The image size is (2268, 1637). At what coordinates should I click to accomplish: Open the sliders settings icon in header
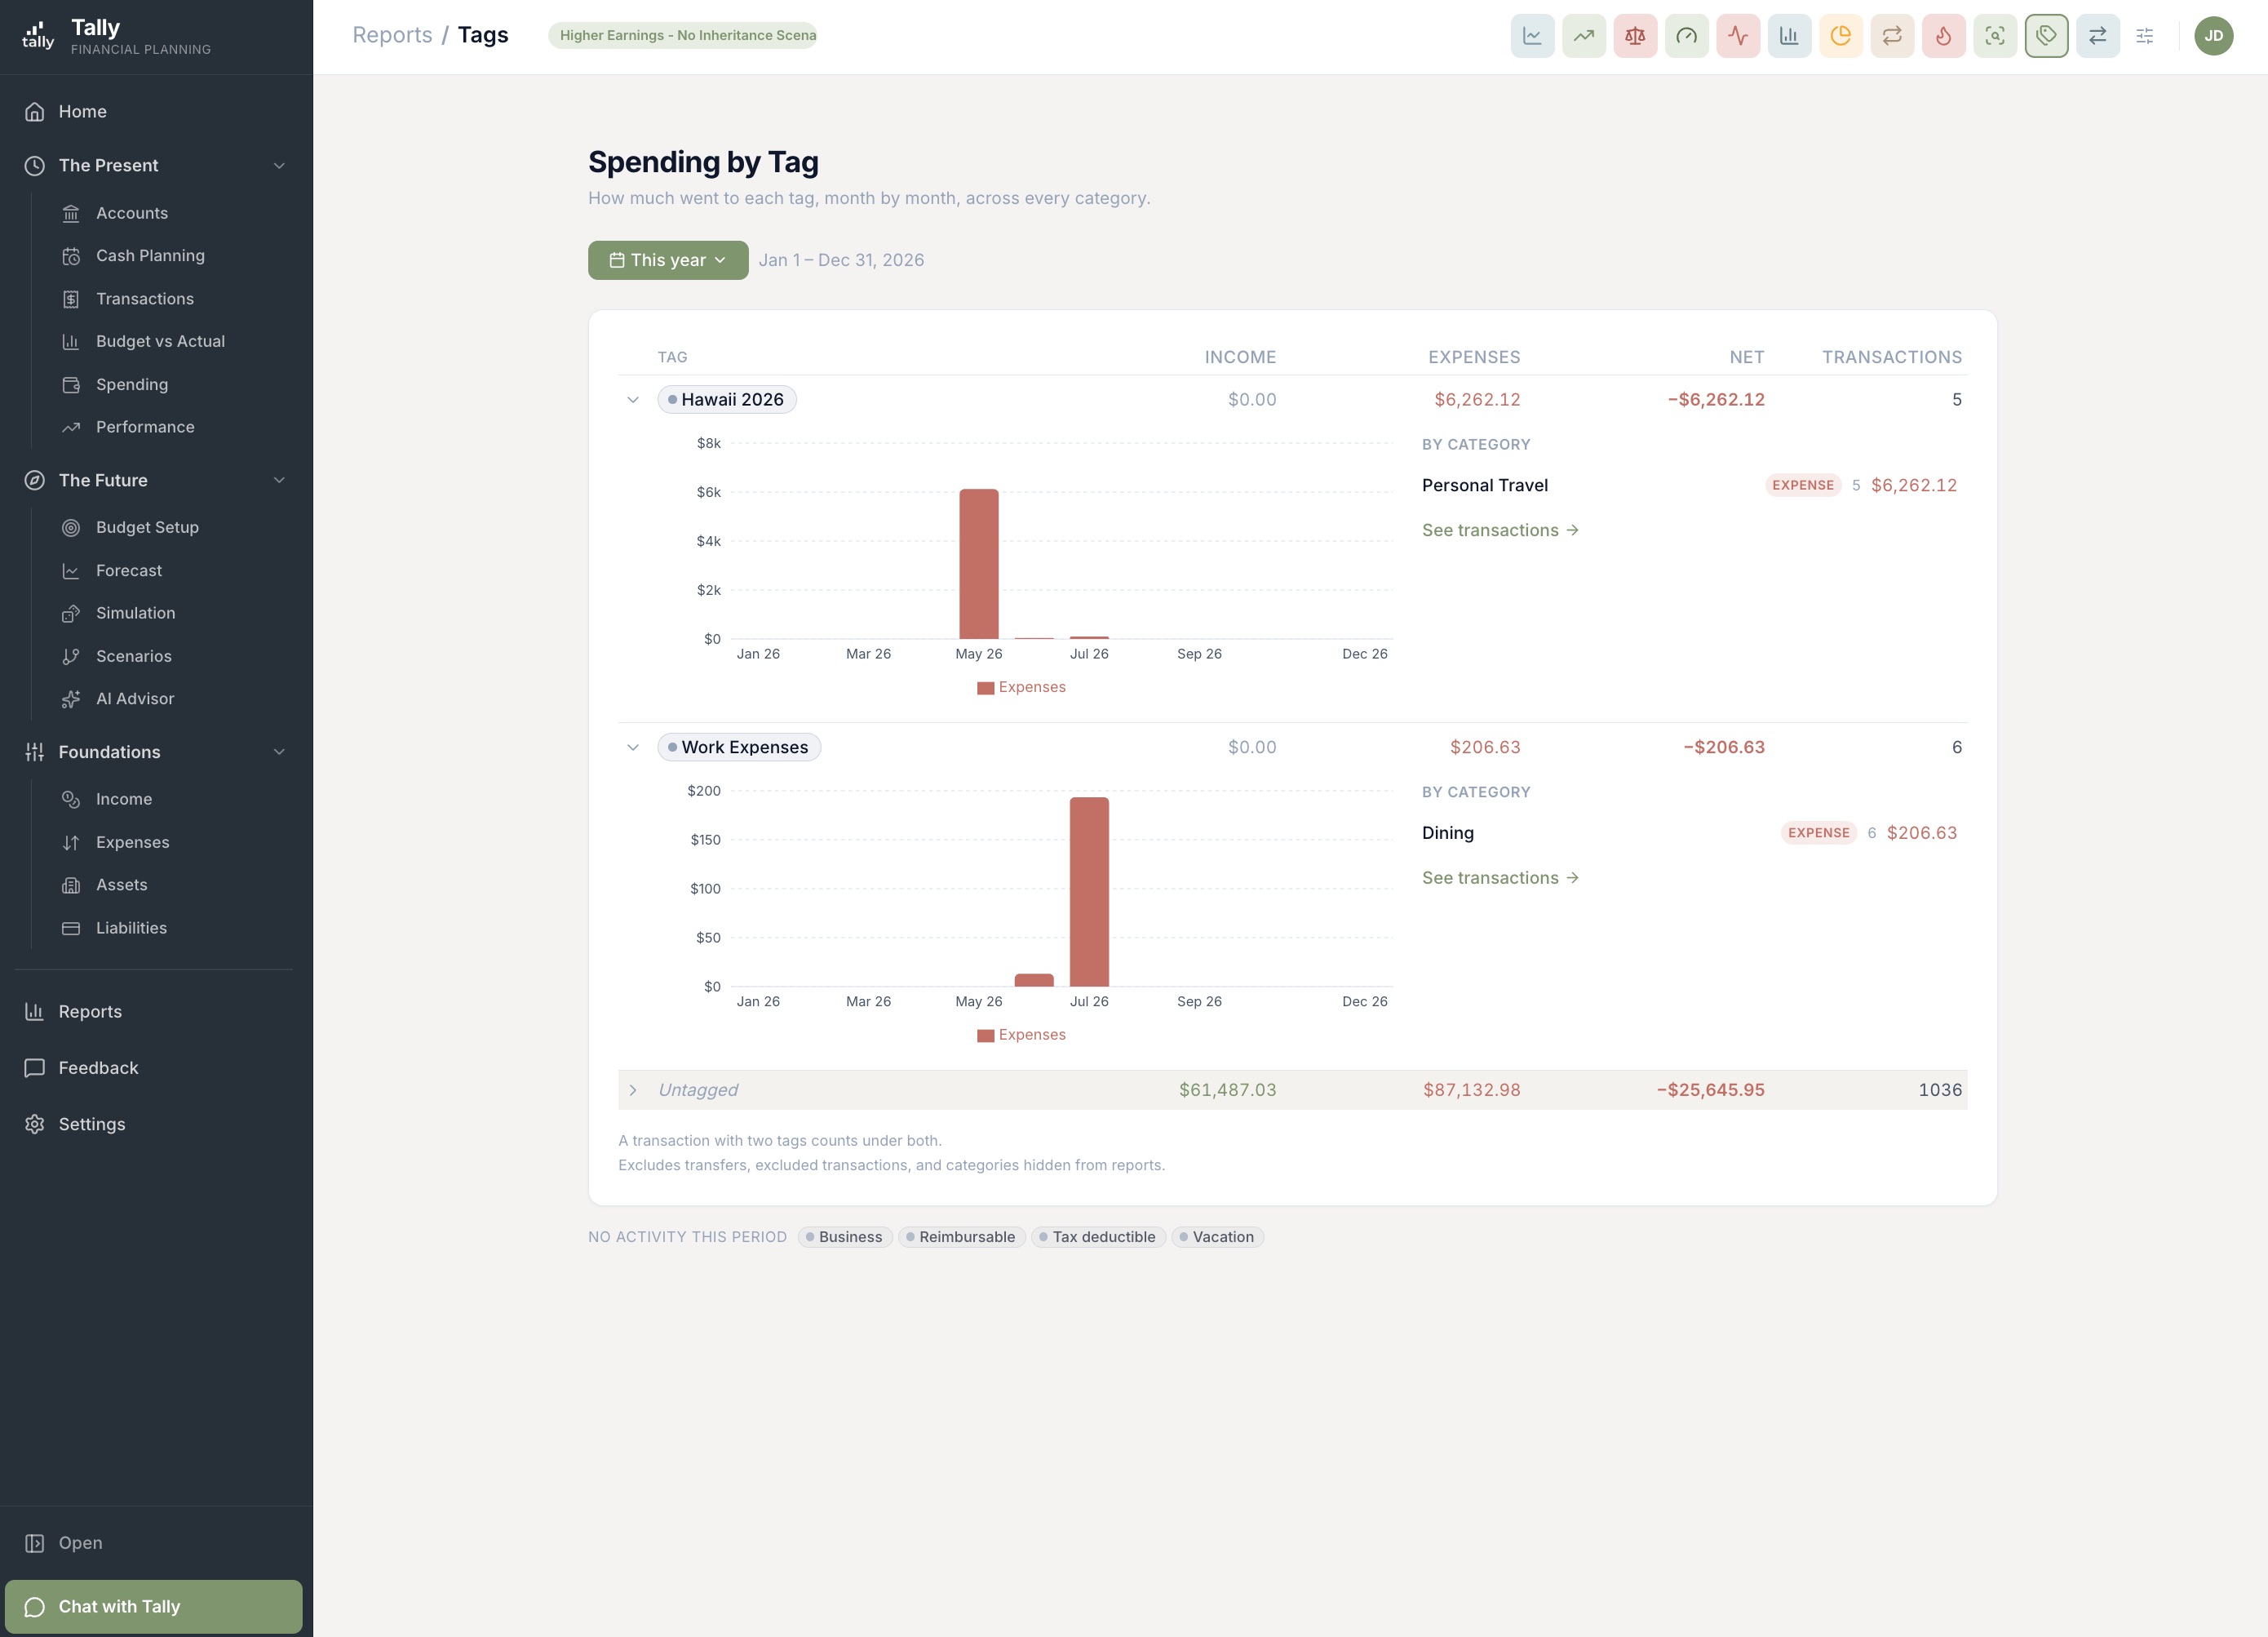click(x=2145, y=36)
